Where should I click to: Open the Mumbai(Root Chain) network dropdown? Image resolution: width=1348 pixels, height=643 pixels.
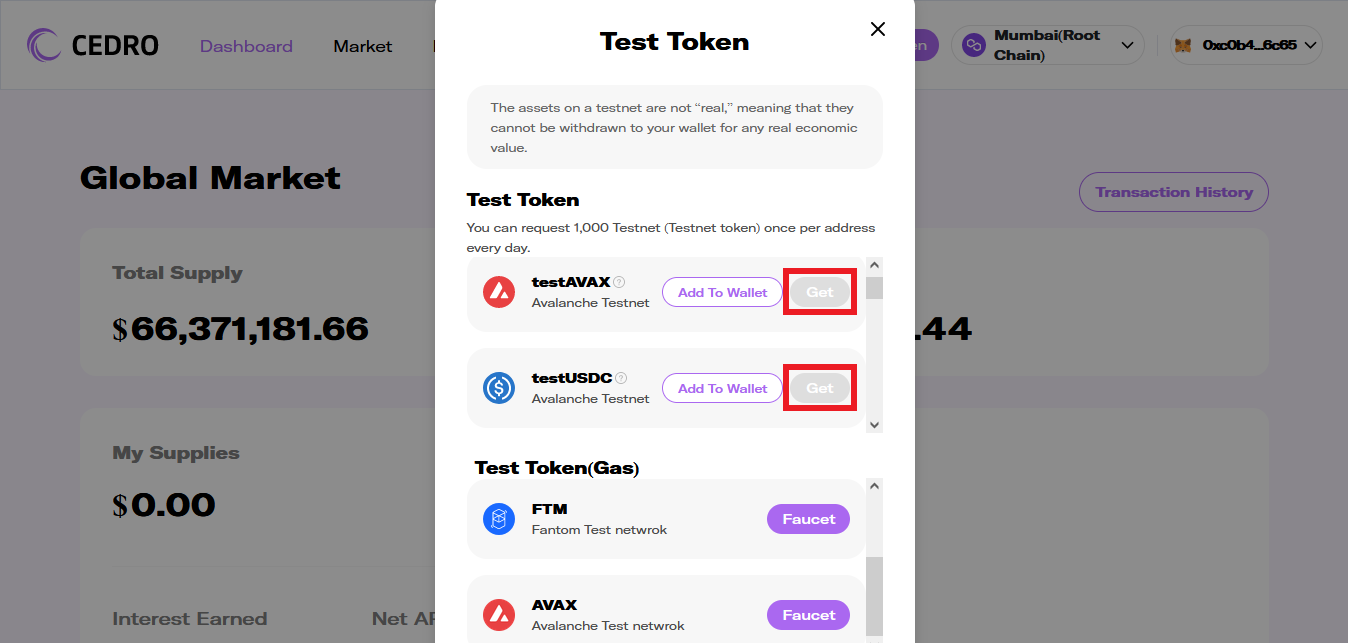tap(1127, 45)
